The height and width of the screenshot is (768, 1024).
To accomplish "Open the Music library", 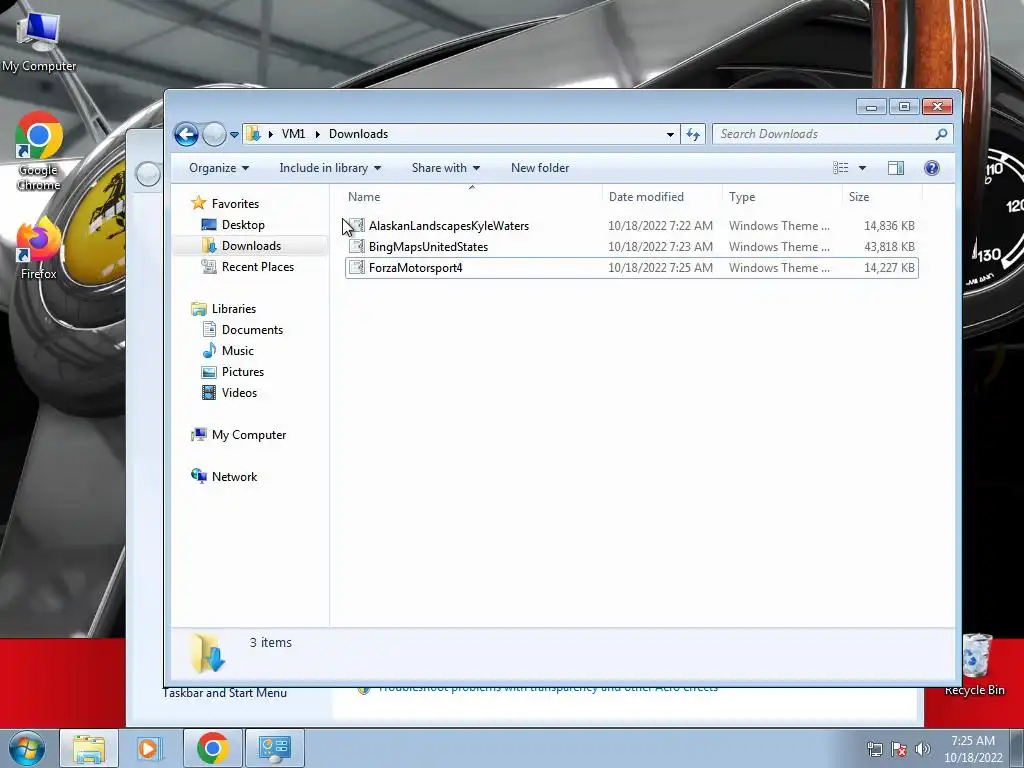I will click(238, 351).
